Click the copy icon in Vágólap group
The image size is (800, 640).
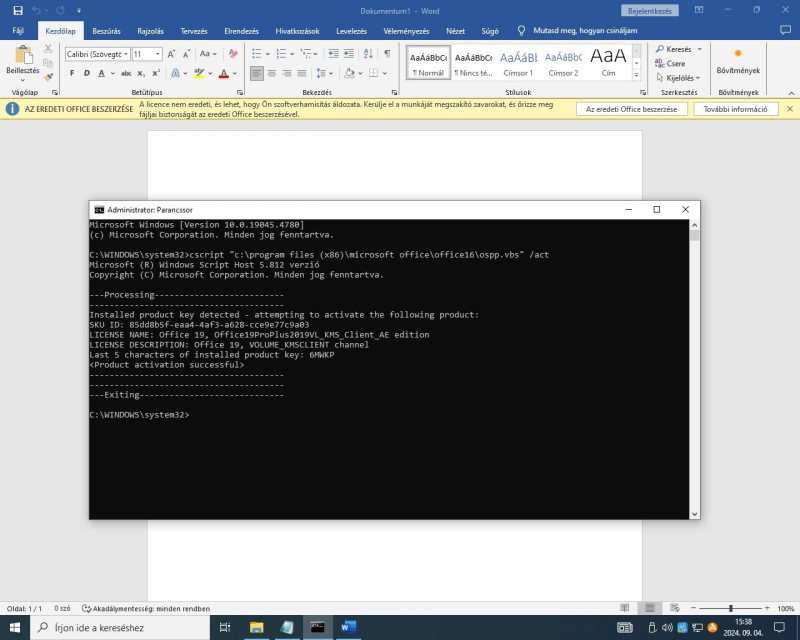point(48,63)
